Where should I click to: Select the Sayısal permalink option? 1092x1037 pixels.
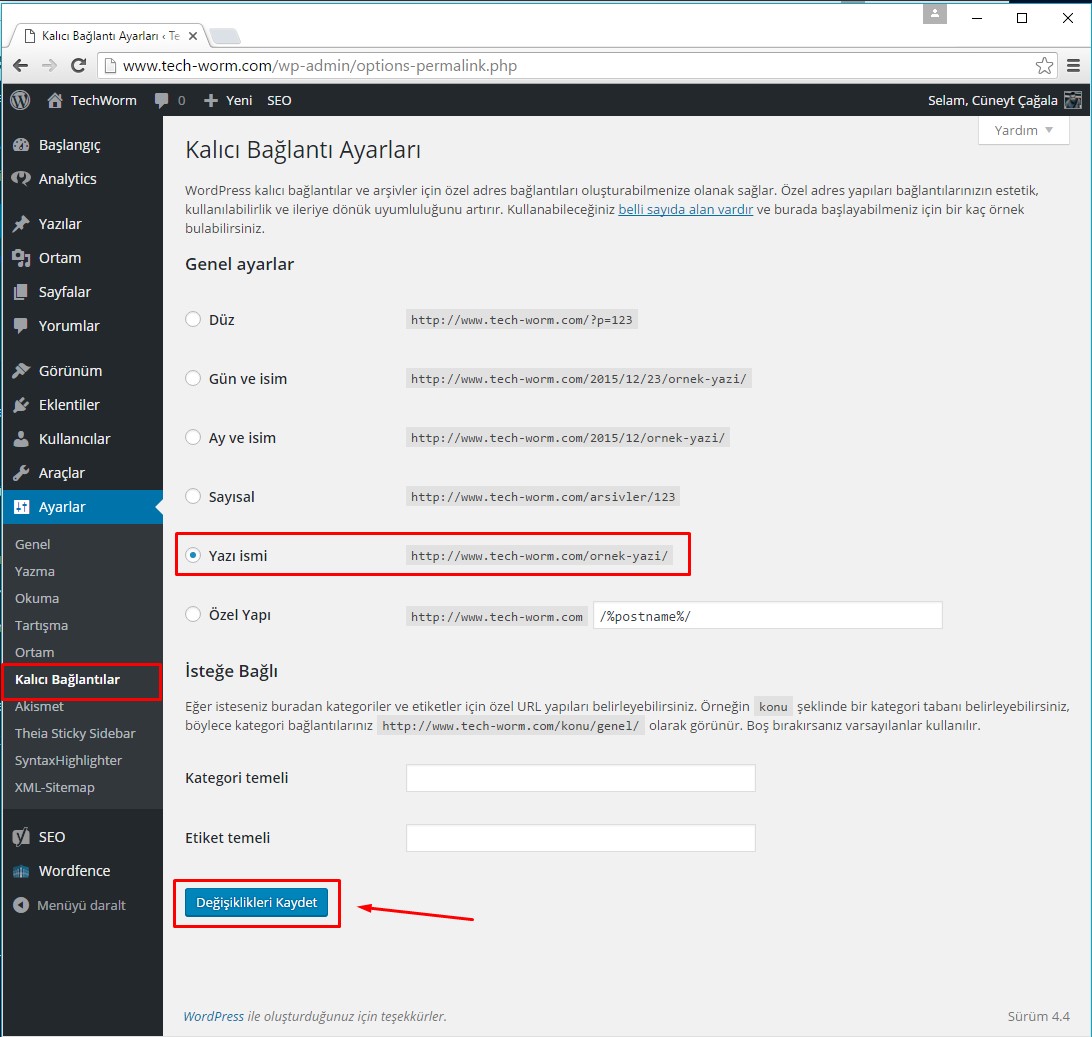pos(193,497)
